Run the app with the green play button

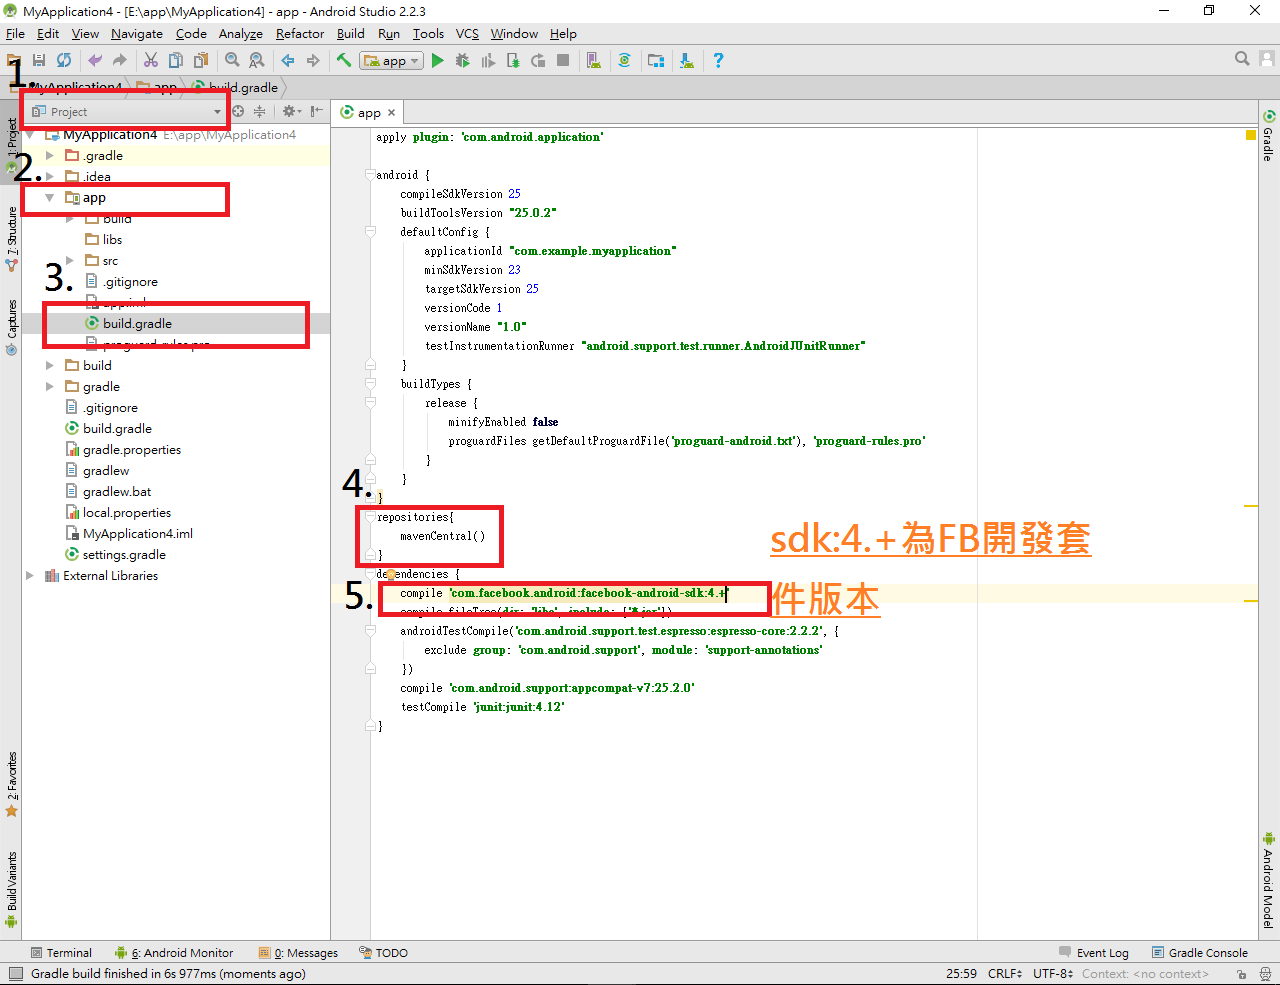click(438, 60)
